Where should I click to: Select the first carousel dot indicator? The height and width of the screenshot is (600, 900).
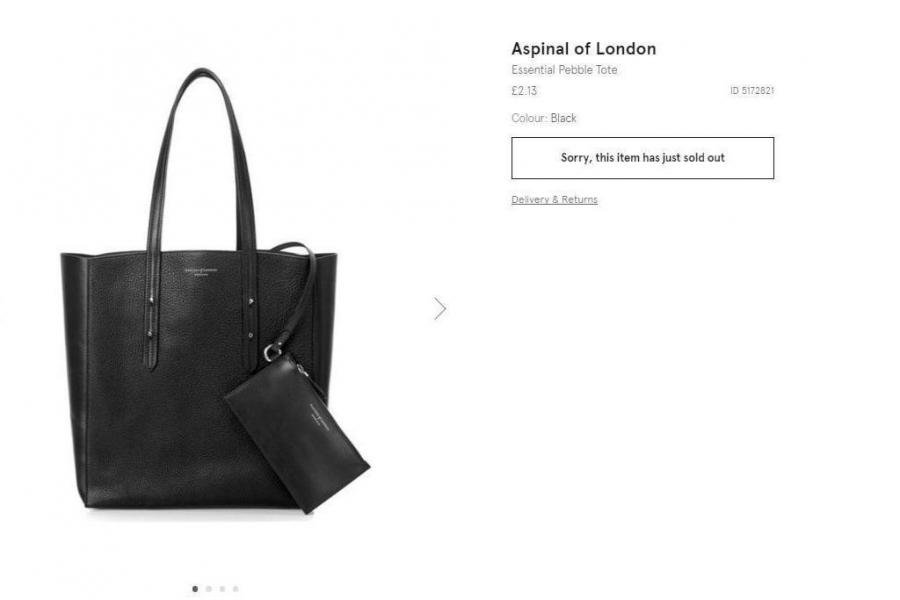point(195,589)
